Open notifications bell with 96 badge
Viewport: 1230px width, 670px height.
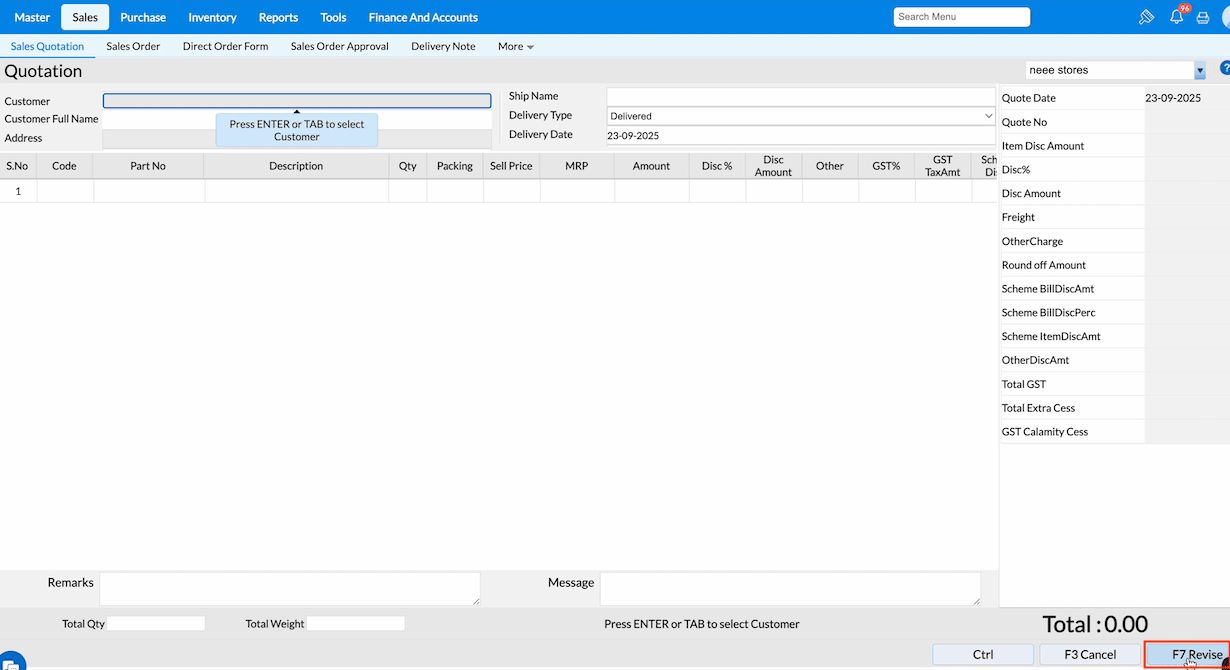pyautogui.click(x=1177, y=16)
